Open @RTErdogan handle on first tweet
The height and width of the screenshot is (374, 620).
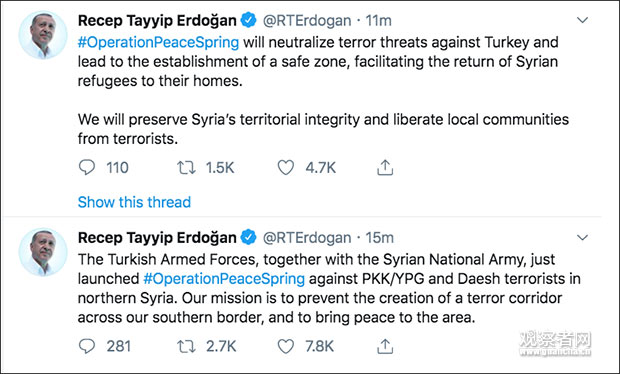coord(307,21)
